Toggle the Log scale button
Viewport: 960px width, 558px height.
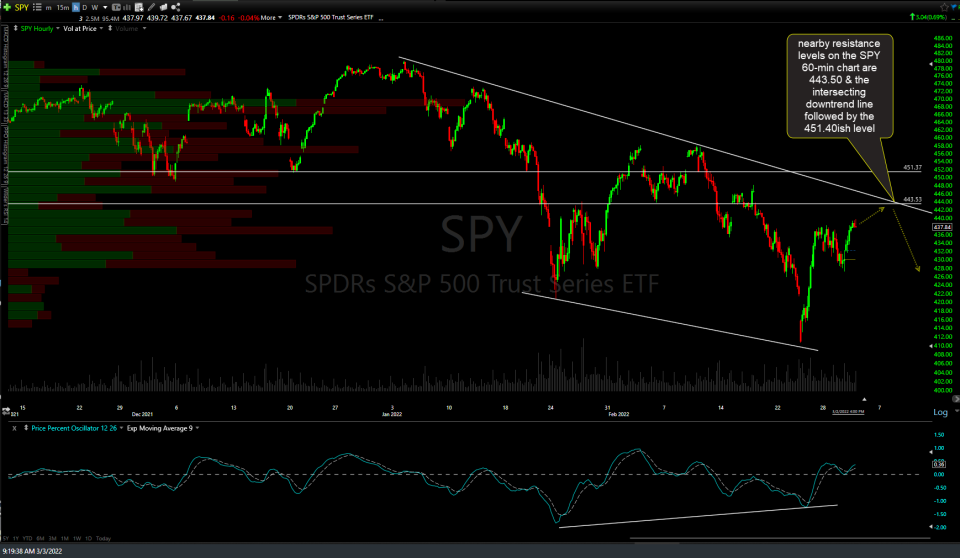pos(940,412)
